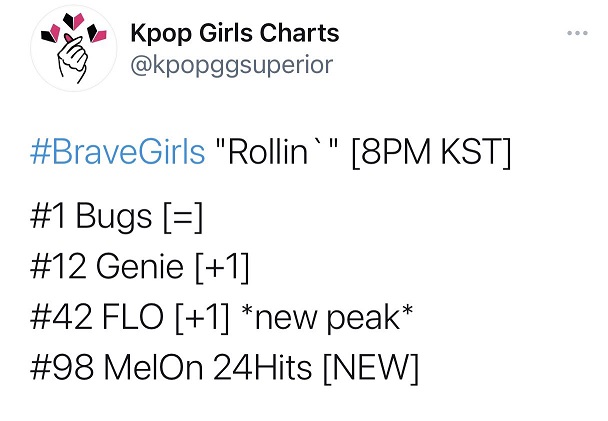This screenshot has height=421, width=608.
Task: Open the @kpopggsuperior handle
Action: (x=232, y=65)
